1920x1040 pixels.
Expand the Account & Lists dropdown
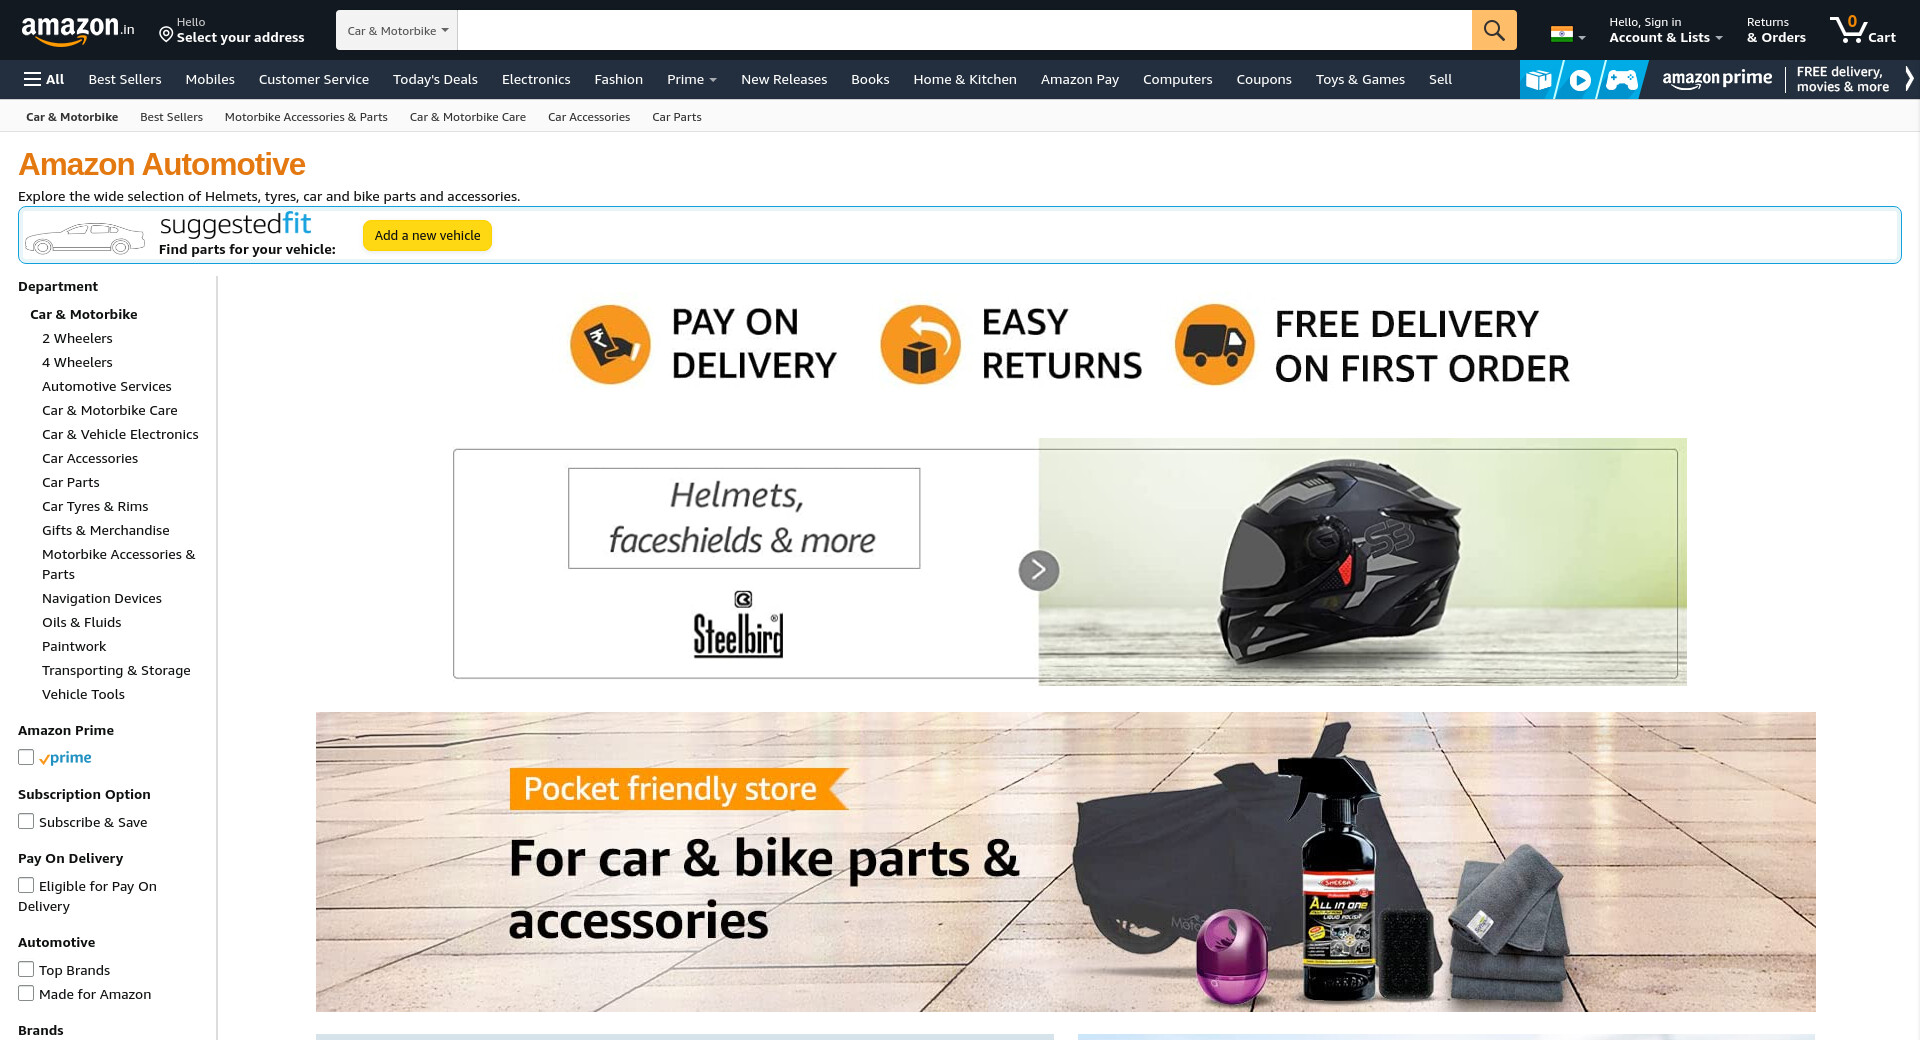(x=1665, y=30)
